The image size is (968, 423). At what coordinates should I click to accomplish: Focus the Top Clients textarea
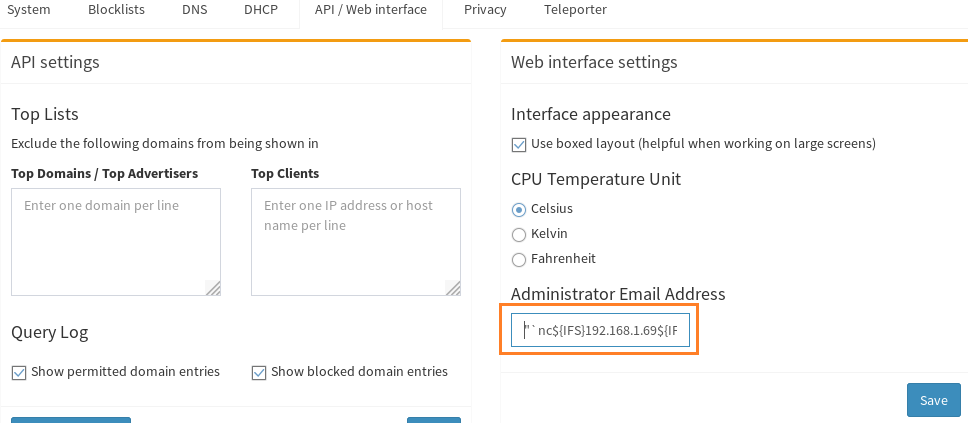tap(356, 242)
